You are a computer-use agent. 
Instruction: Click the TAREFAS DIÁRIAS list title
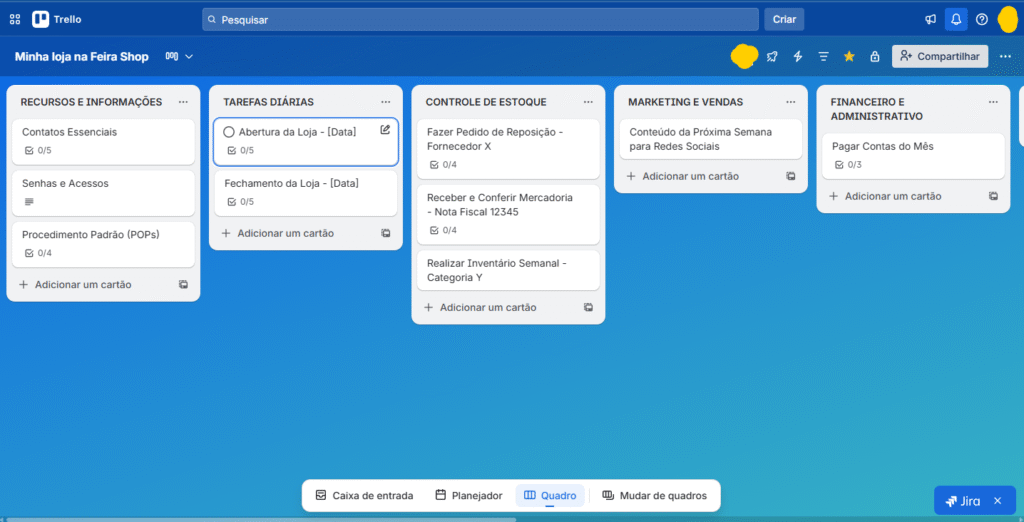(x=268, y=102)
